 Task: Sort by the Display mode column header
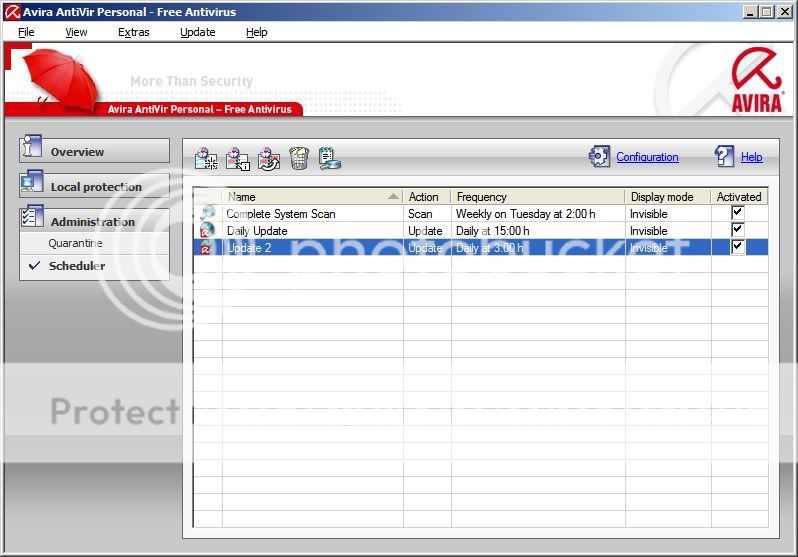[x=668, y=197]
